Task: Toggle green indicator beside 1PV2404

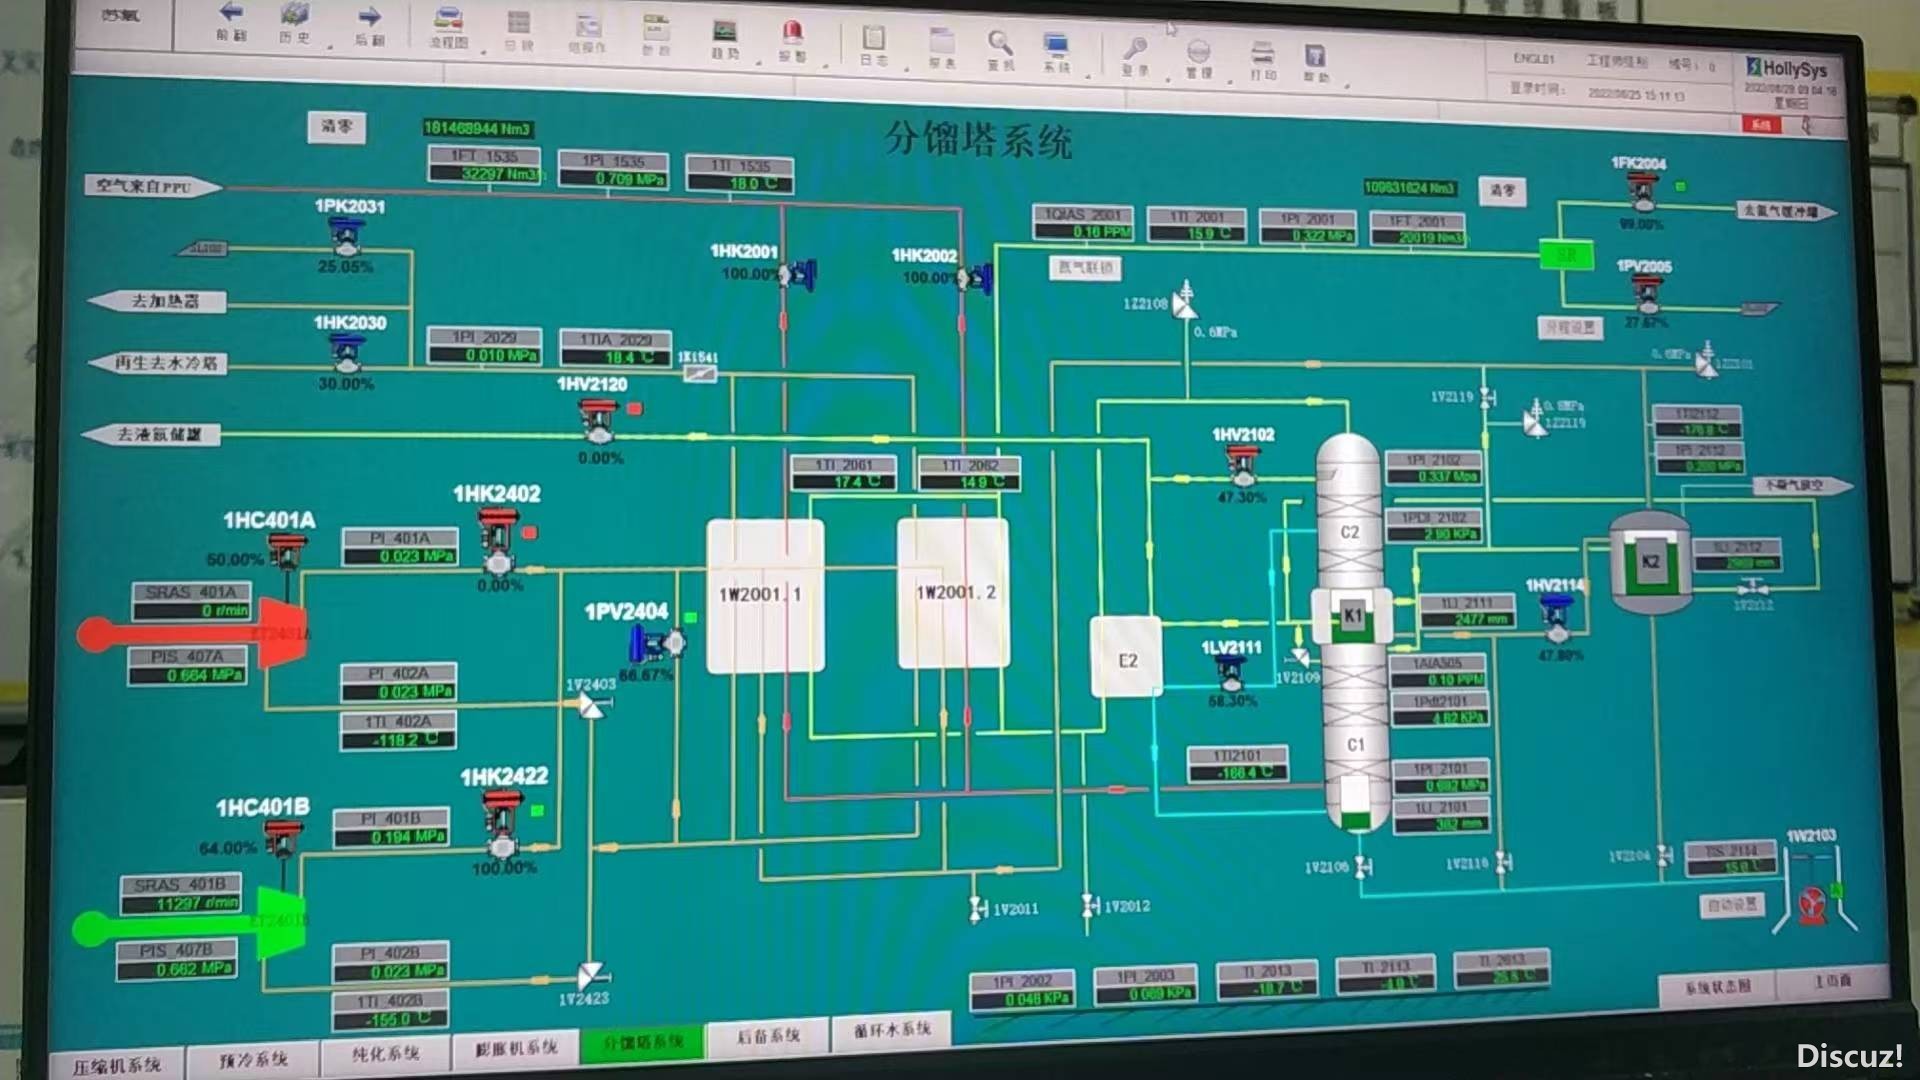Action: pyautogui.click(x=690, y=618)
